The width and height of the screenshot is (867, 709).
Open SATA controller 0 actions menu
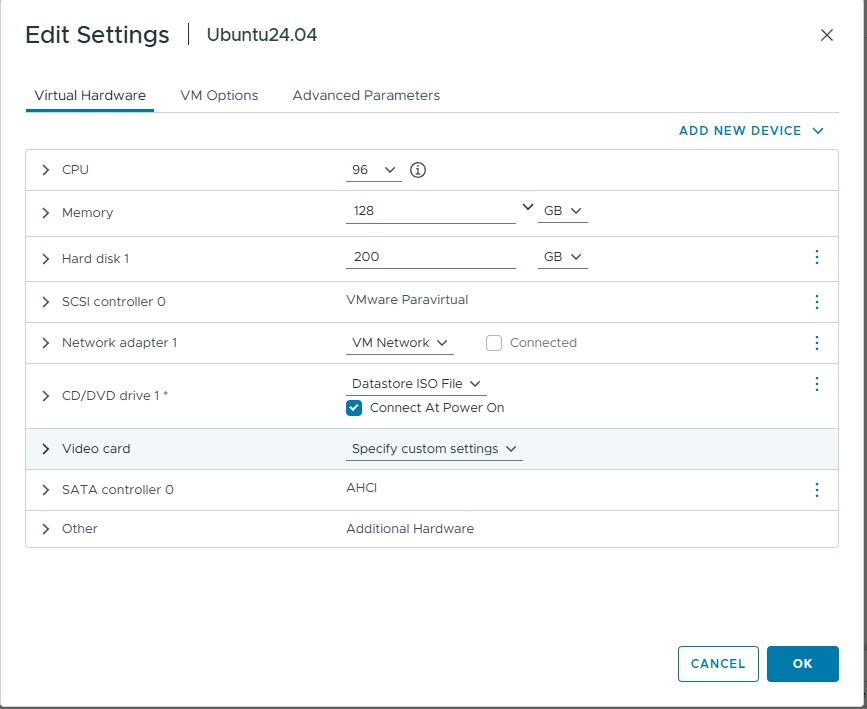pos(817,489)
